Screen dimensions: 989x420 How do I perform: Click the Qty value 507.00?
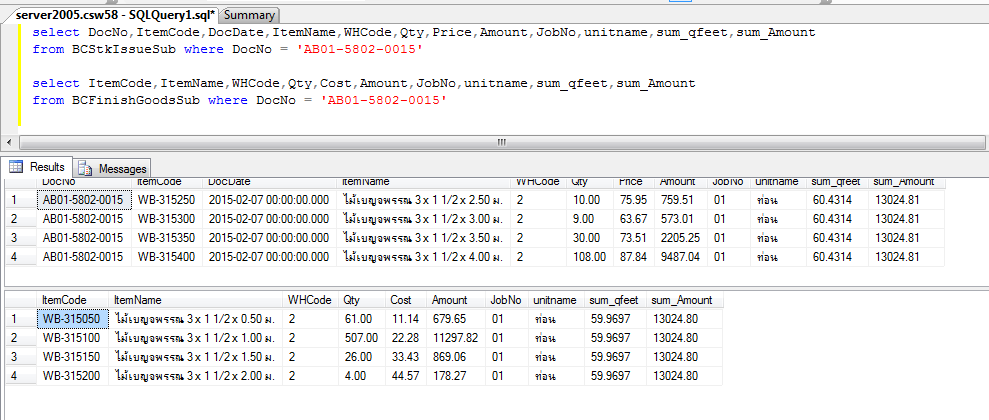point(362,338)
